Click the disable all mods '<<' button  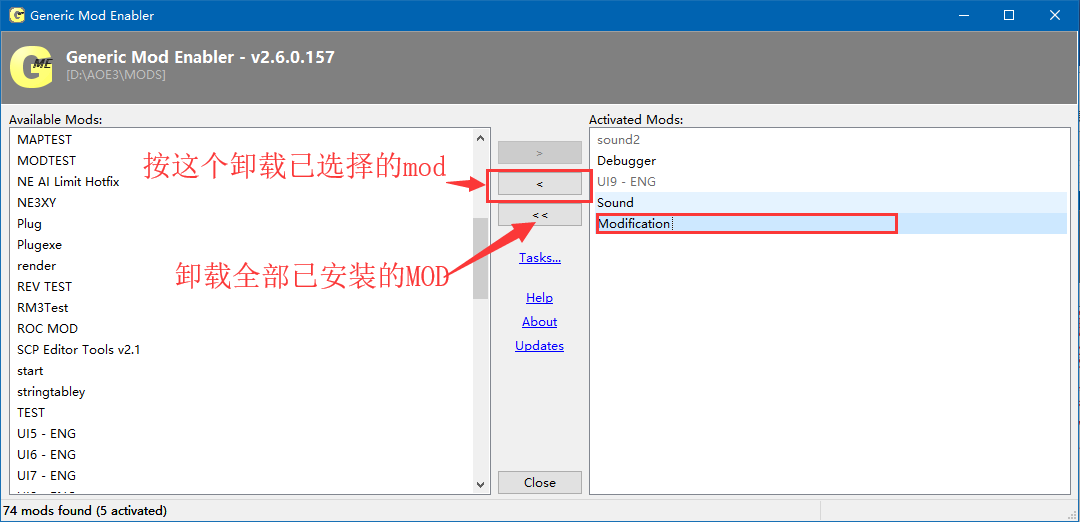coord(539,215)
